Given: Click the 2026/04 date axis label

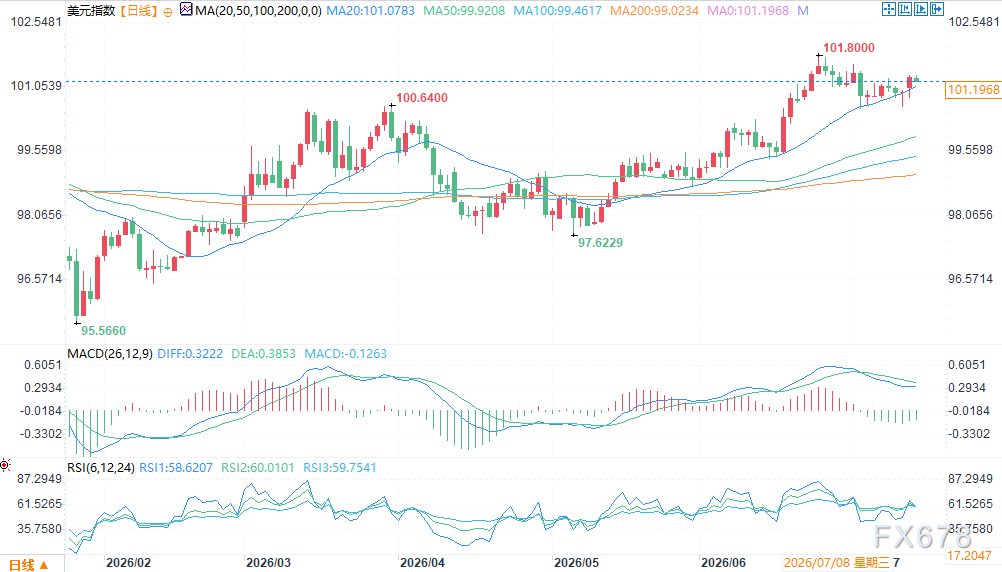Looking at the screenshot, I should click(x=422, y=563).
